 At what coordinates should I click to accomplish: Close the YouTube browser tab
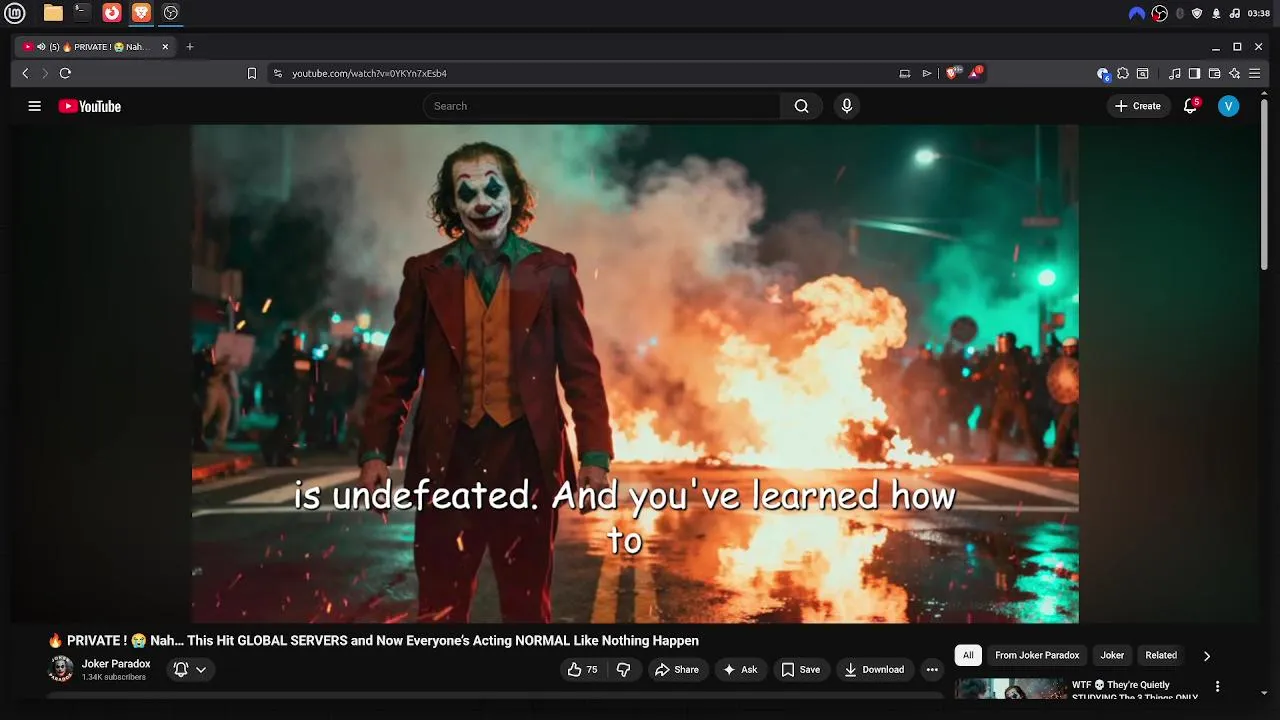click(x=165, y=47)
